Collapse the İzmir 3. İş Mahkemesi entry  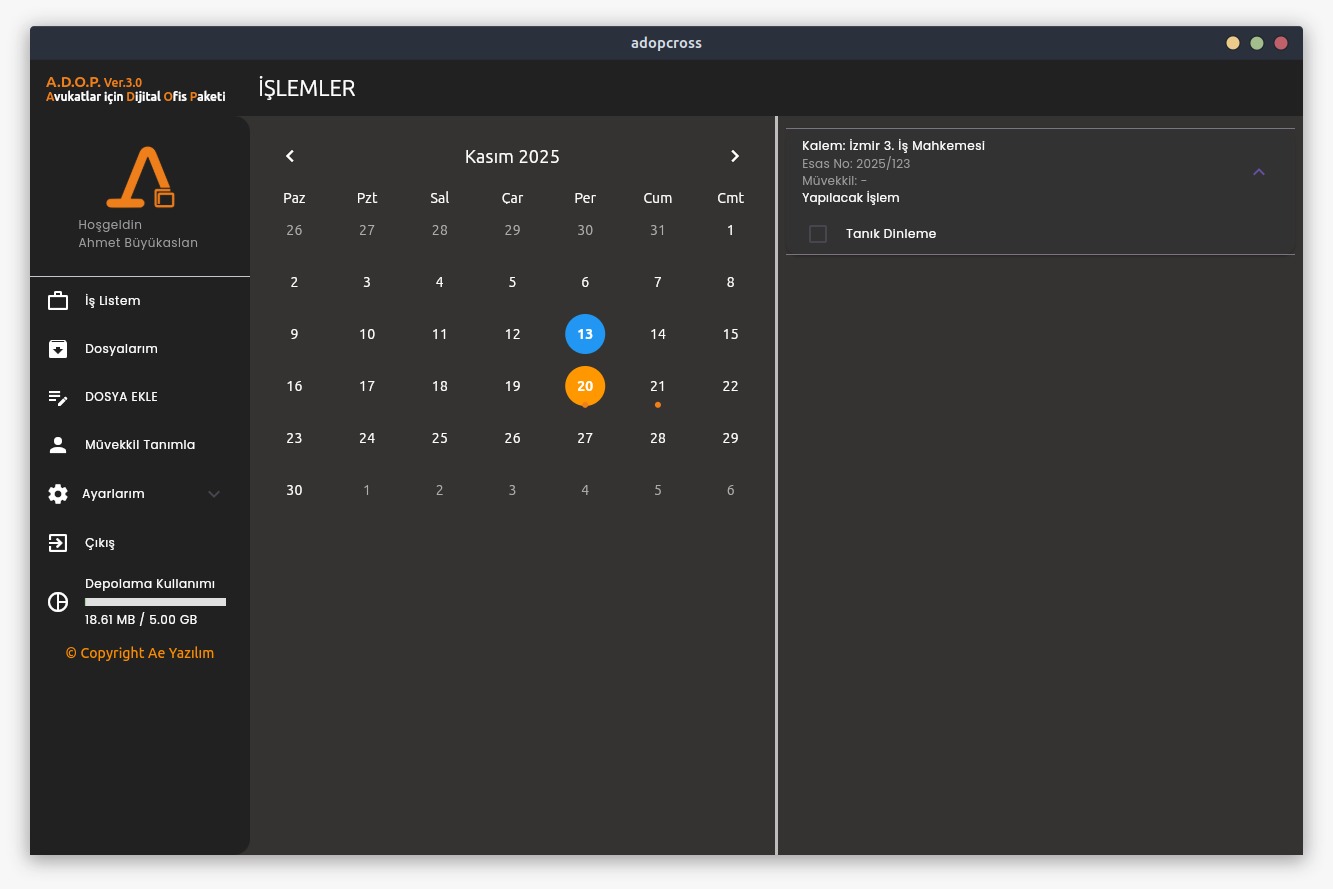coord(1259,172)
